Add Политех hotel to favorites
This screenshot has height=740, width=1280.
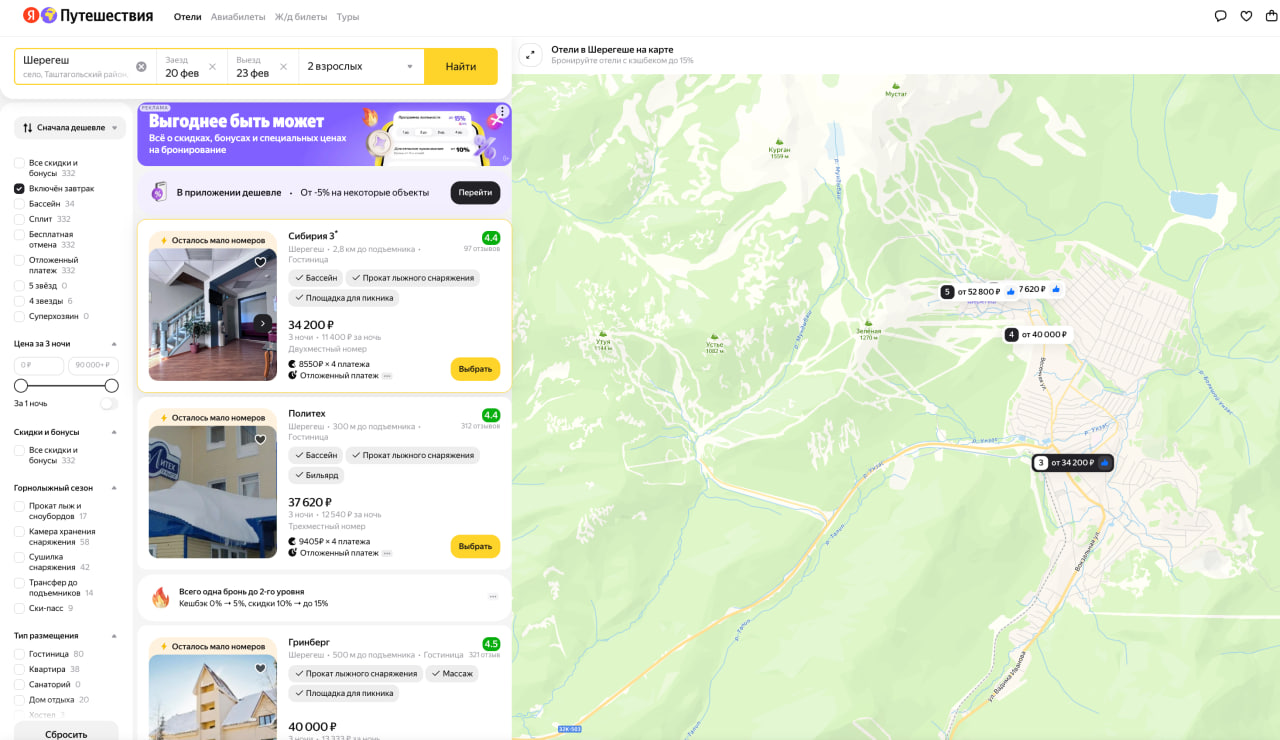pos(260,440)
